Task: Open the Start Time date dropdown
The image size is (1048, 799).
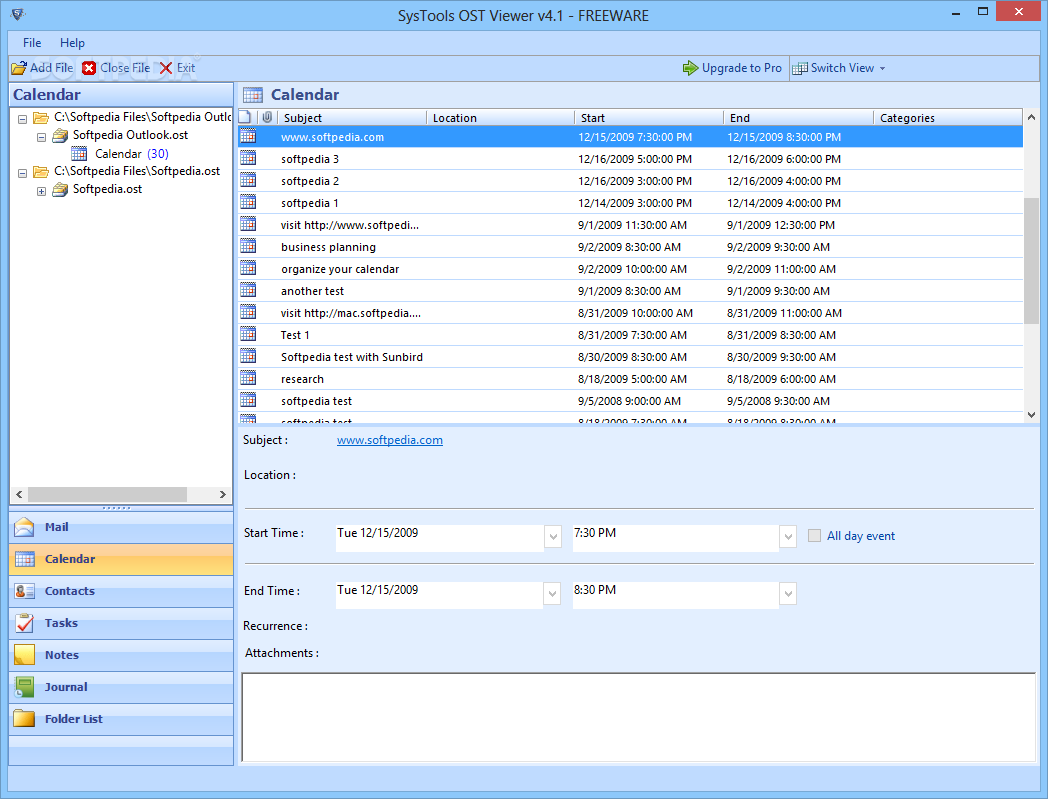Action: click(x=553, y=536)
